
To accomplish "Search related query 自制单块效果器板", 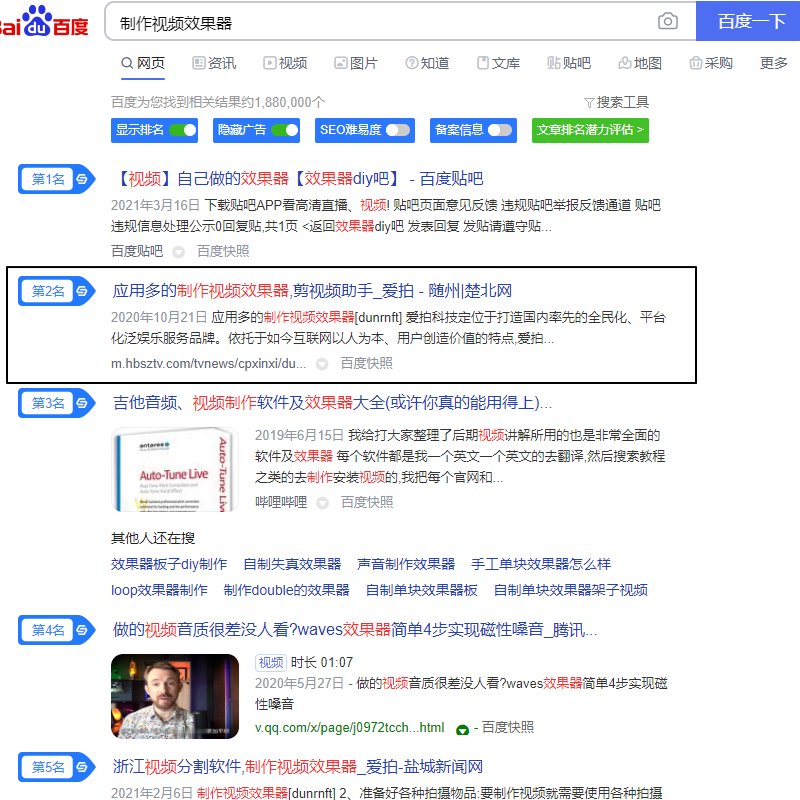I will (422, 590).
